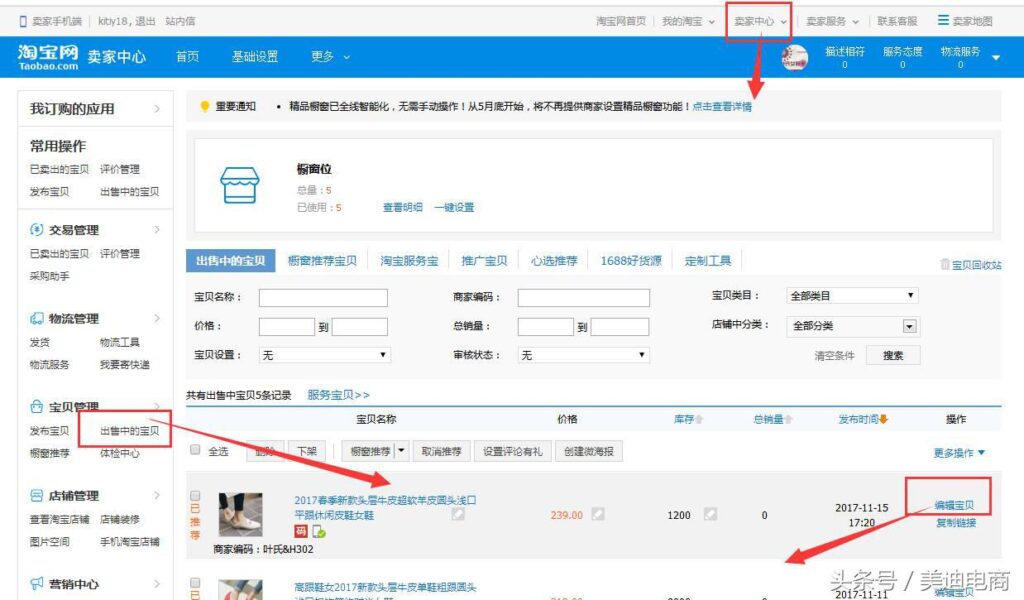Open the 点击查看详情 notice link
This screenshot has width=1024, height=600.
tap(722, 106)
